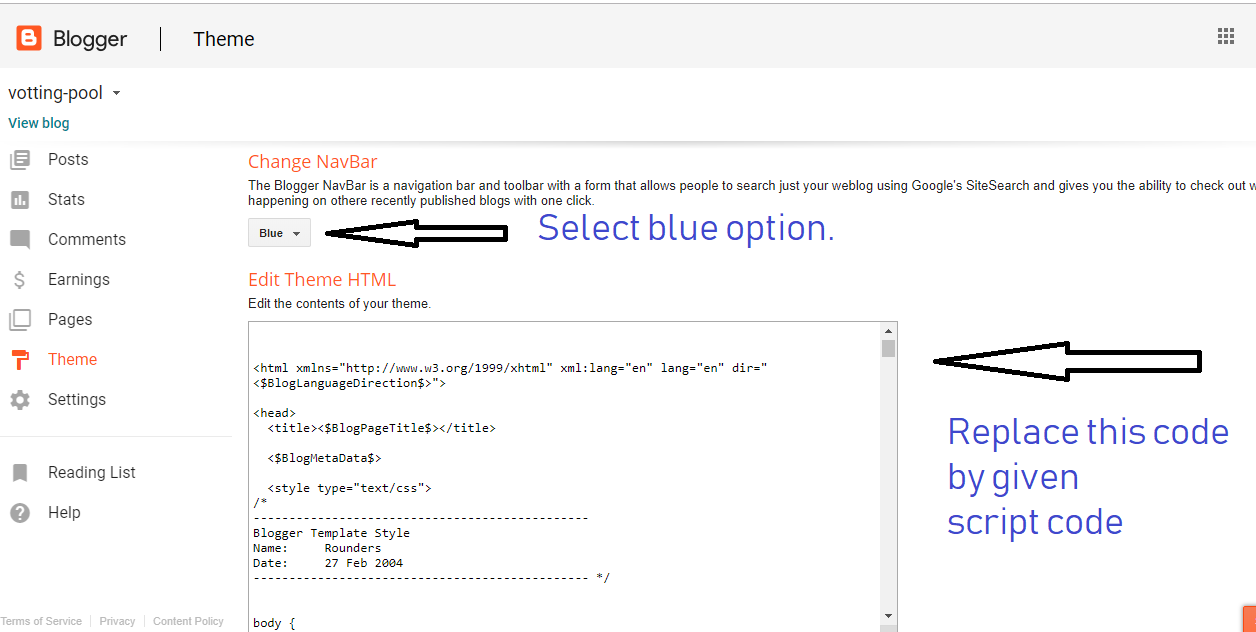
Task: Follow the View blog link
Action: click(x=39, y=123)
